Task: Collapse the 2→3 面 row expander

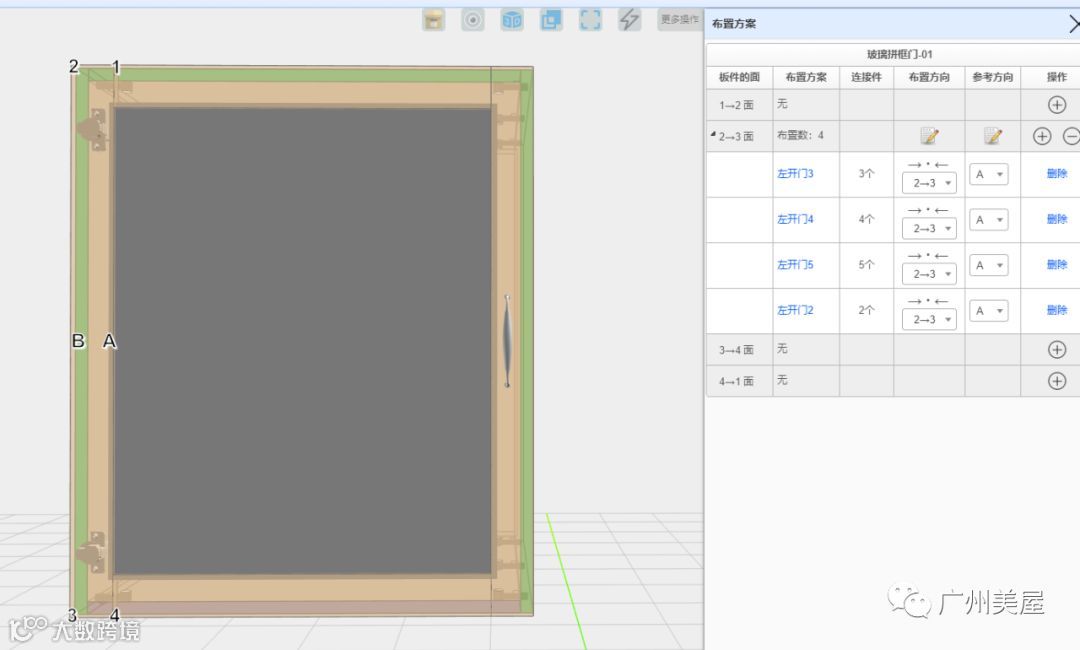Action: coord(713,134)
